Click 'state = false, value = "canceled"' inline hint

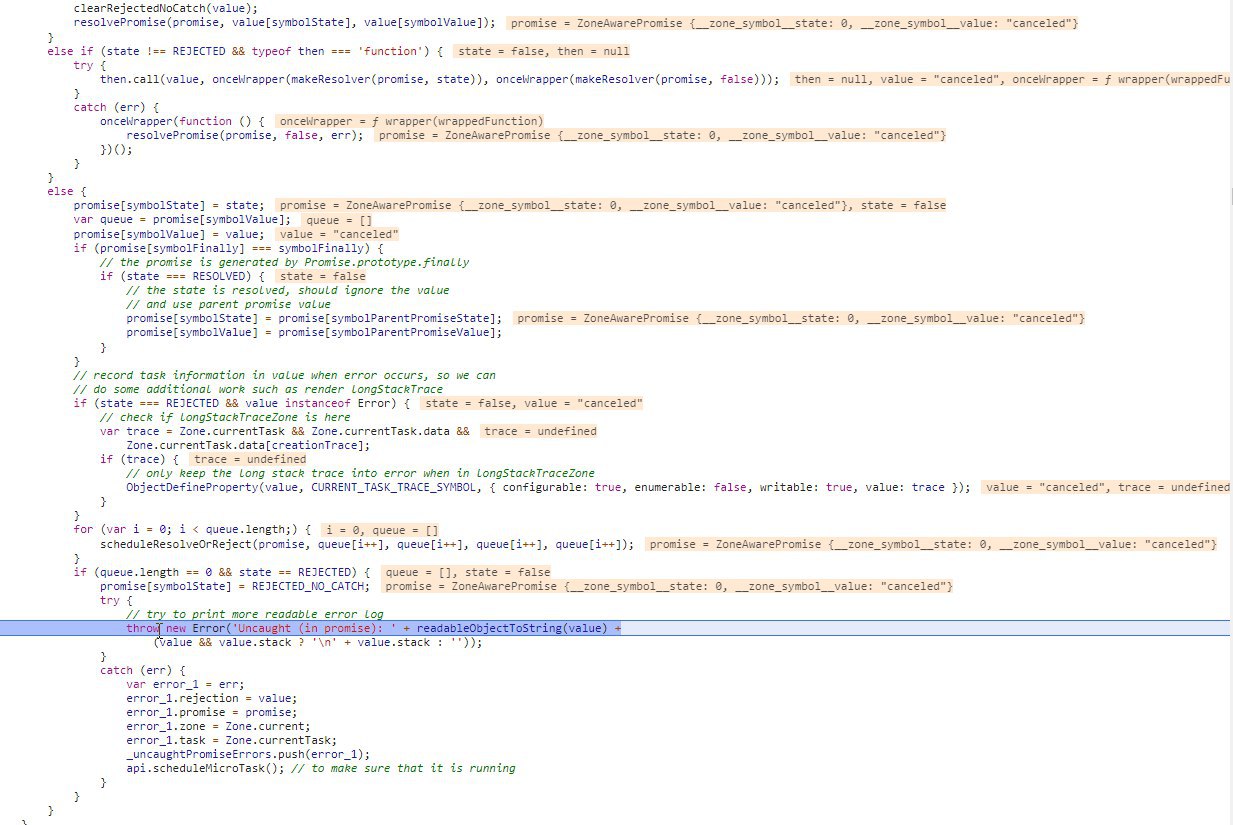pos(531,403)
